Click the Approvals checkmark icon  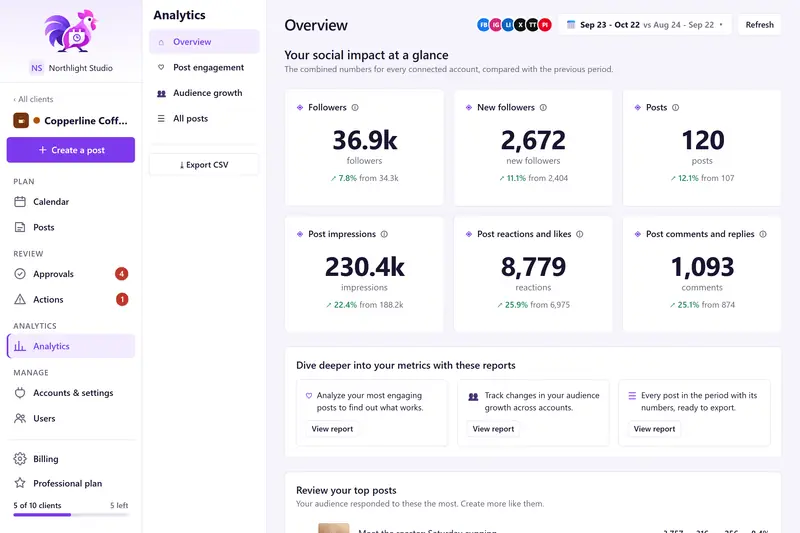20,274
